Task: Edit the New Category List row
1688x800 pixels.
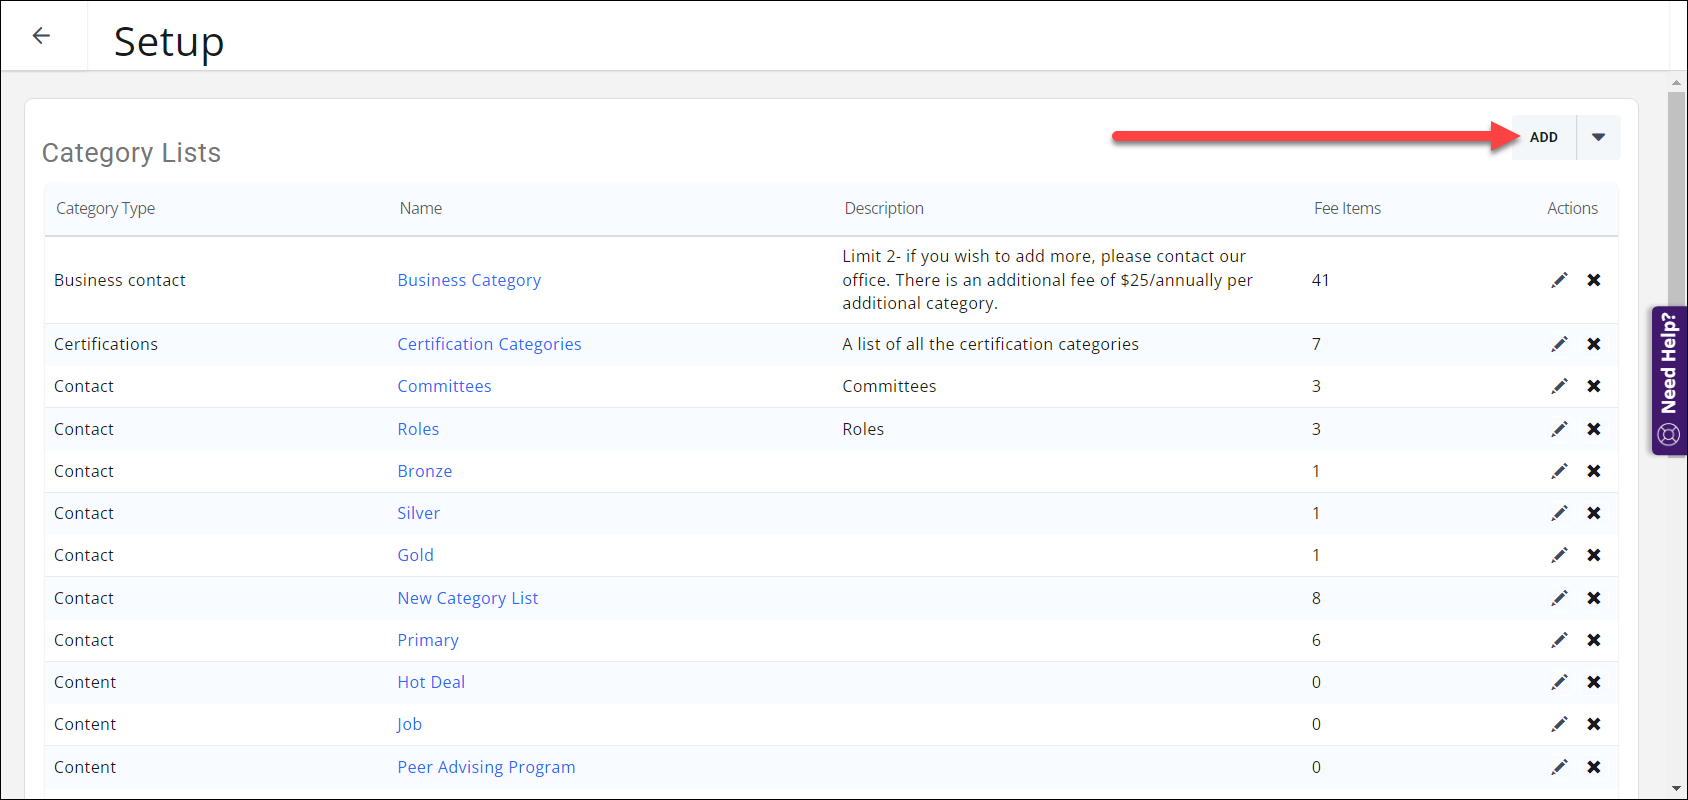Action: tap(1559, 598)
